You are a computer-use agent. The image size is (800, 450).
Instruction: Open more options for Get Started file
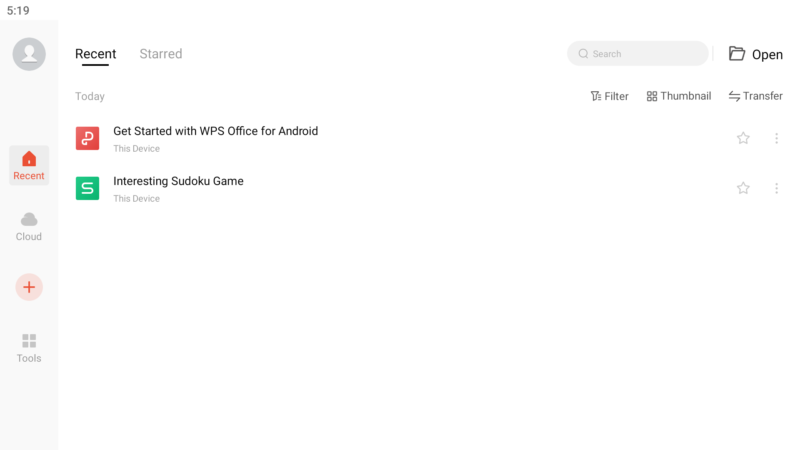pos(776,138)
